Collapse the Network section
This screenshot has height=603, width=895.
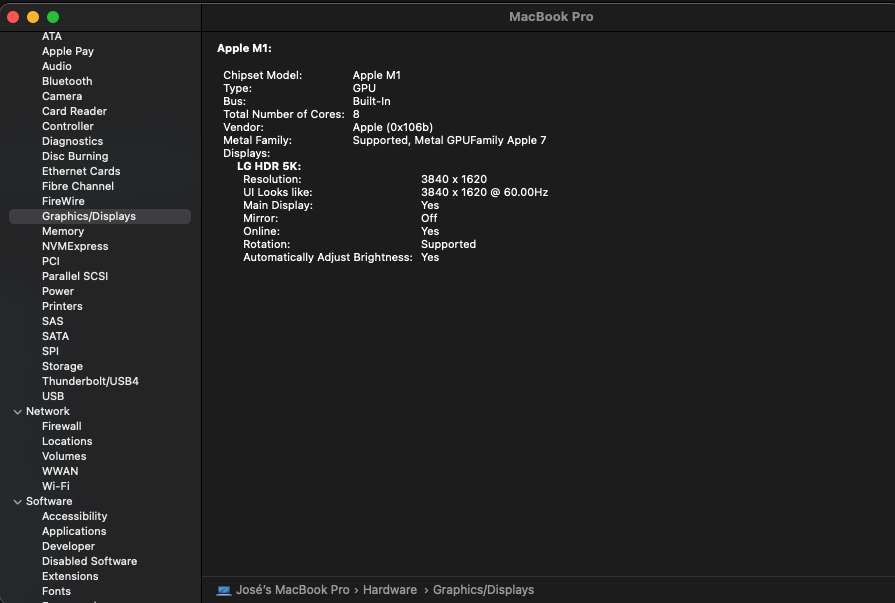tap(18, 412)
